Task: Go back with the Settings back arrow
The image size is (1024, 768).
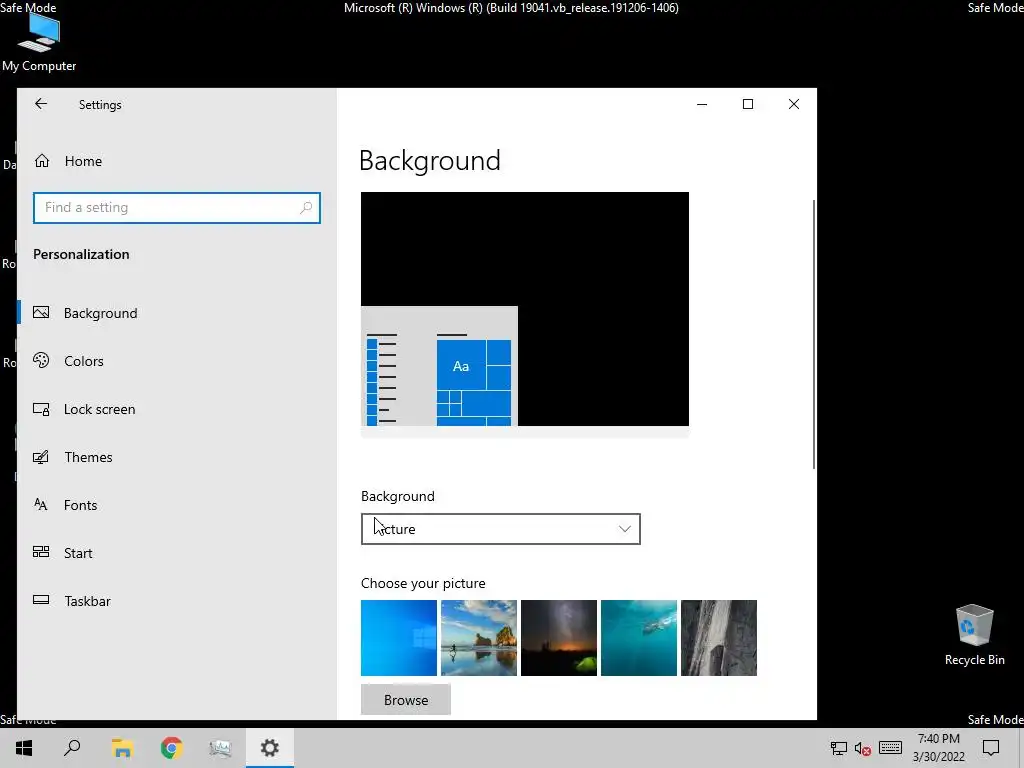Action: 41,104
